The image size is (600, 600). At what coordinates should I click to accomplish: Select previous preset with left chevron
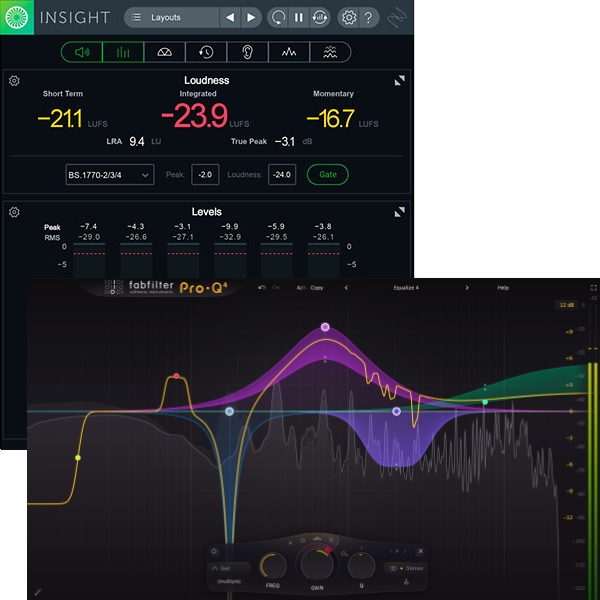tap(346, 288)
